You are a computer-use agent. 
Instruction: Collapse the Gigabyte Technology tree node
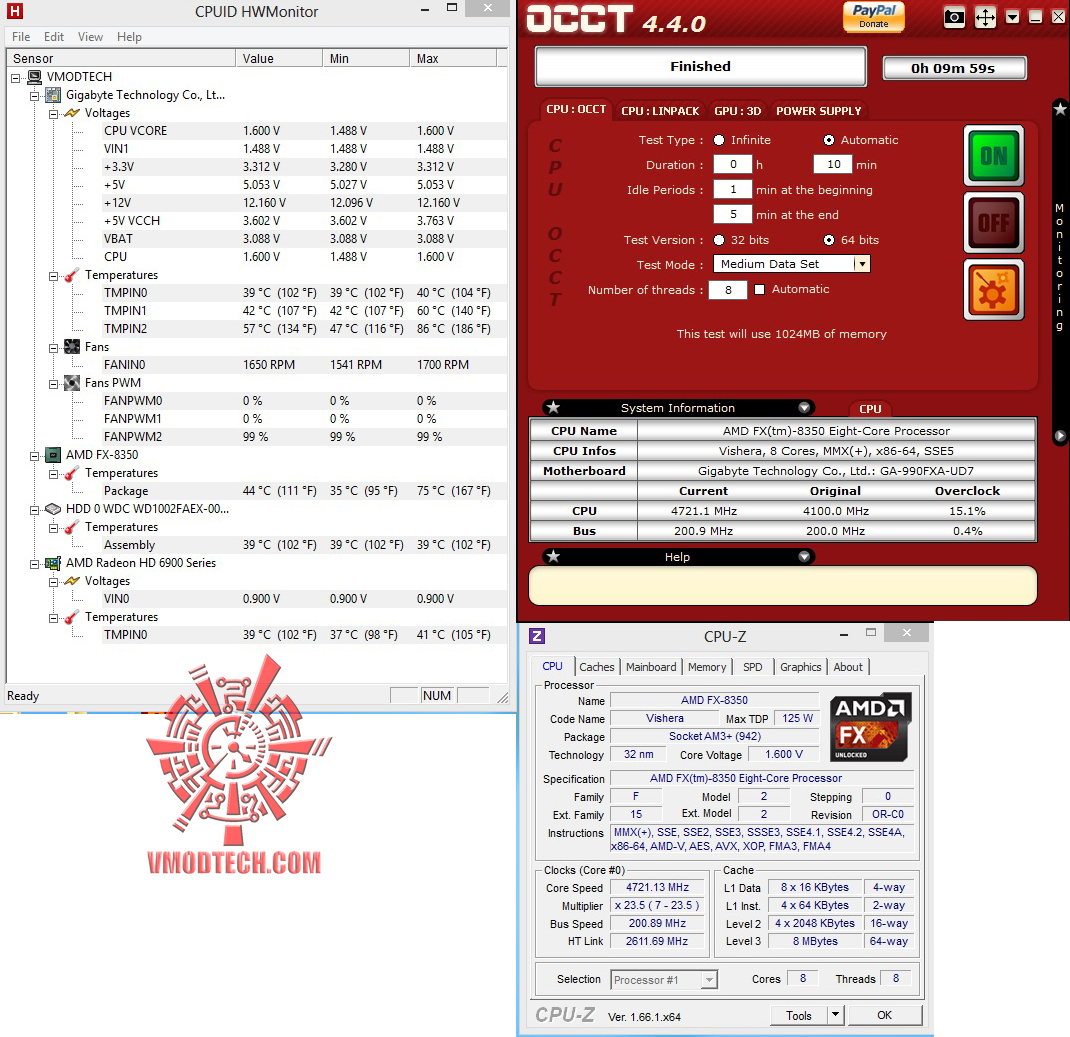pos(34,96)
